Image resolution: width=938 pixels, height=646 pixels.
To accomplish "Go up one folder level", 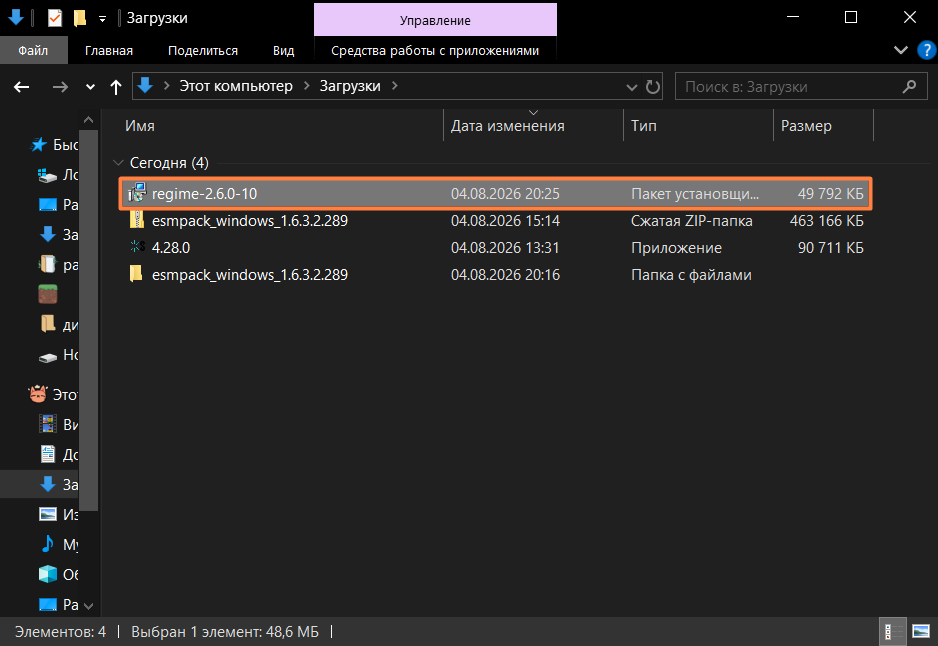I will pyautogui.click(x=116, y=87).
